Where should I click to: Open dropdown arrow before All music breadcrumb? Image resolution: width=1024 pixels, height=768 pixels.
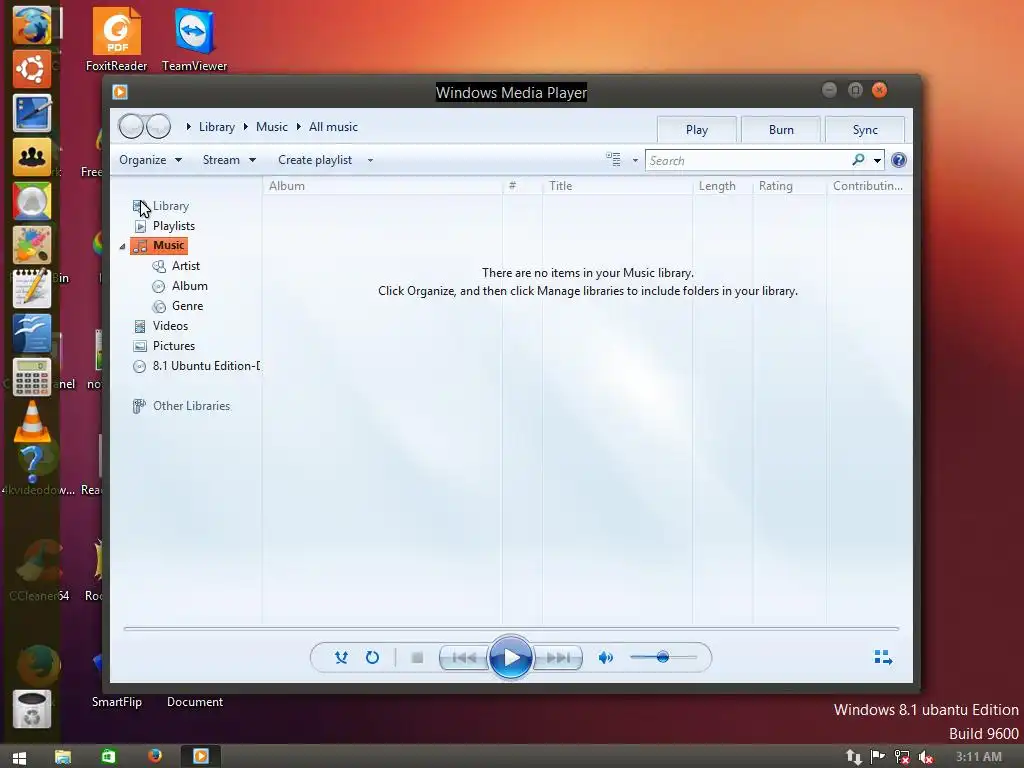[298, 127]
